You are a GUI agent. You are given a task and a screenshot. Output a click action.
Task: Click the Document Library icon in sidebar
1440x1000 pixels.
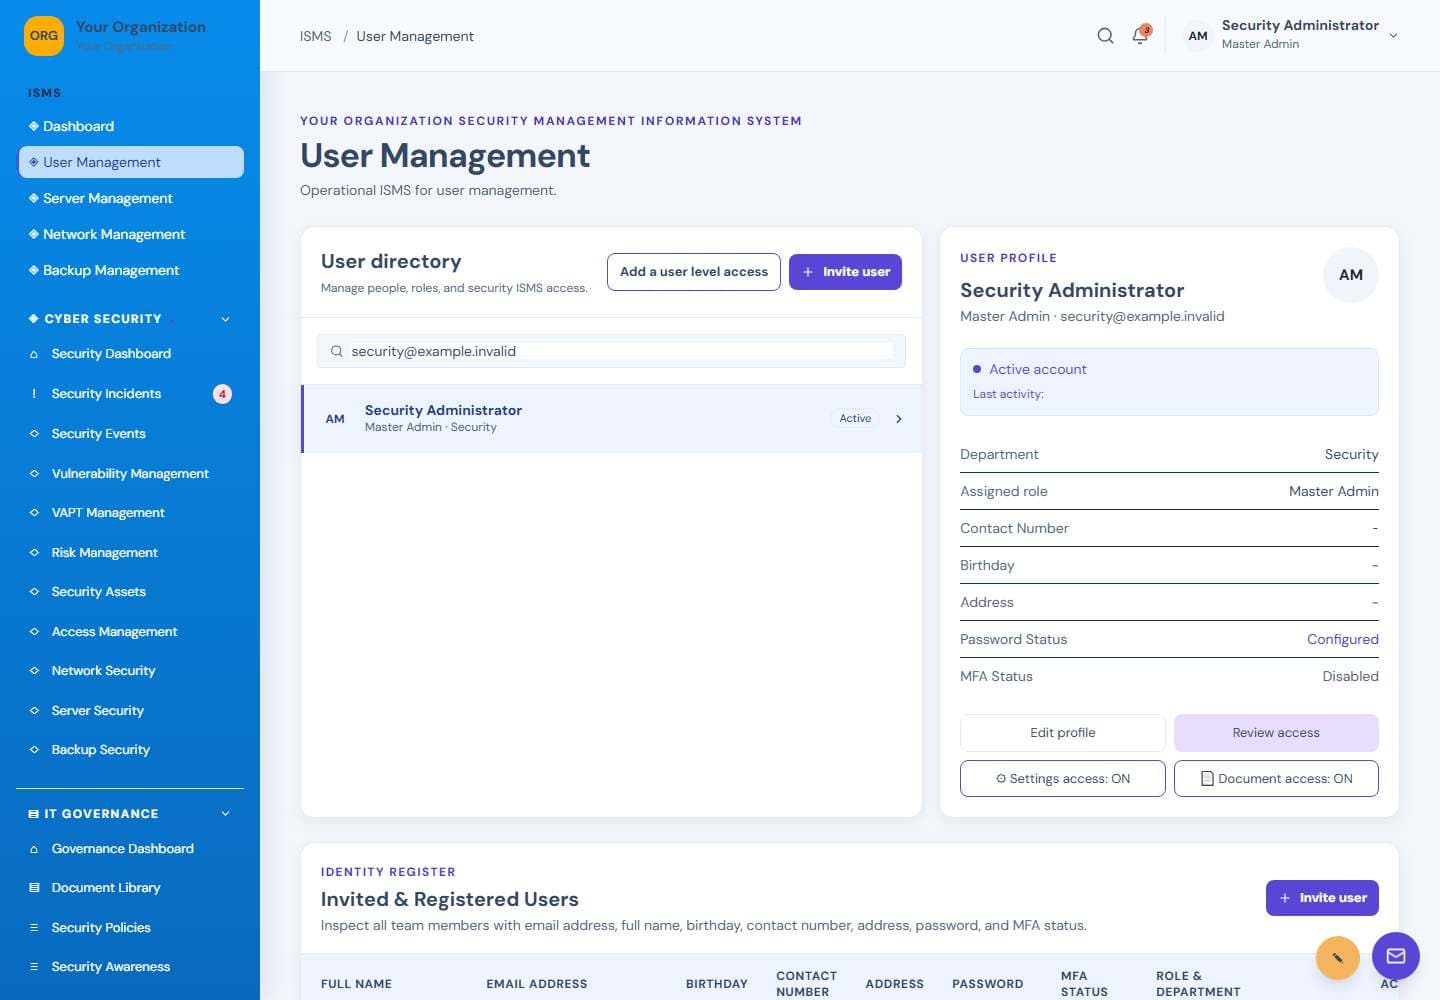(x=34, y=888)
